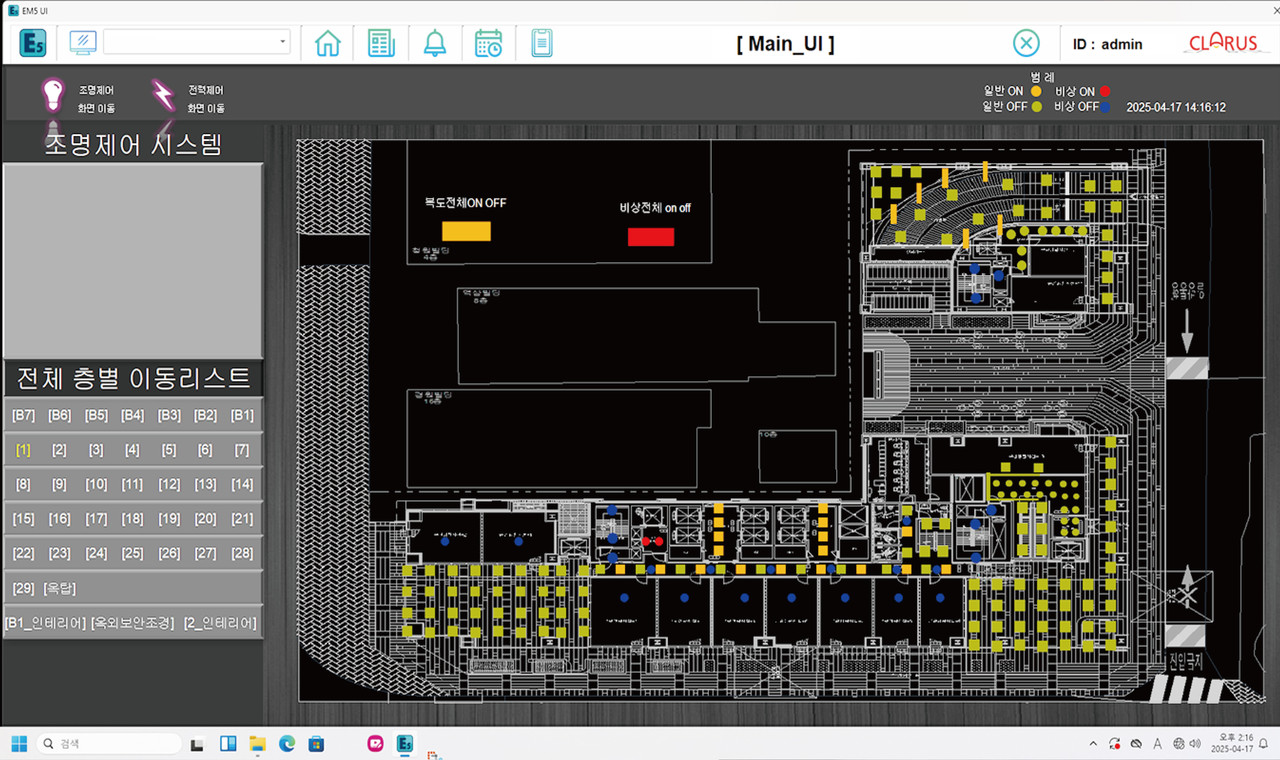The image size is (1280, 760).
Task: Open the report/news document icon
Action: 381,43
